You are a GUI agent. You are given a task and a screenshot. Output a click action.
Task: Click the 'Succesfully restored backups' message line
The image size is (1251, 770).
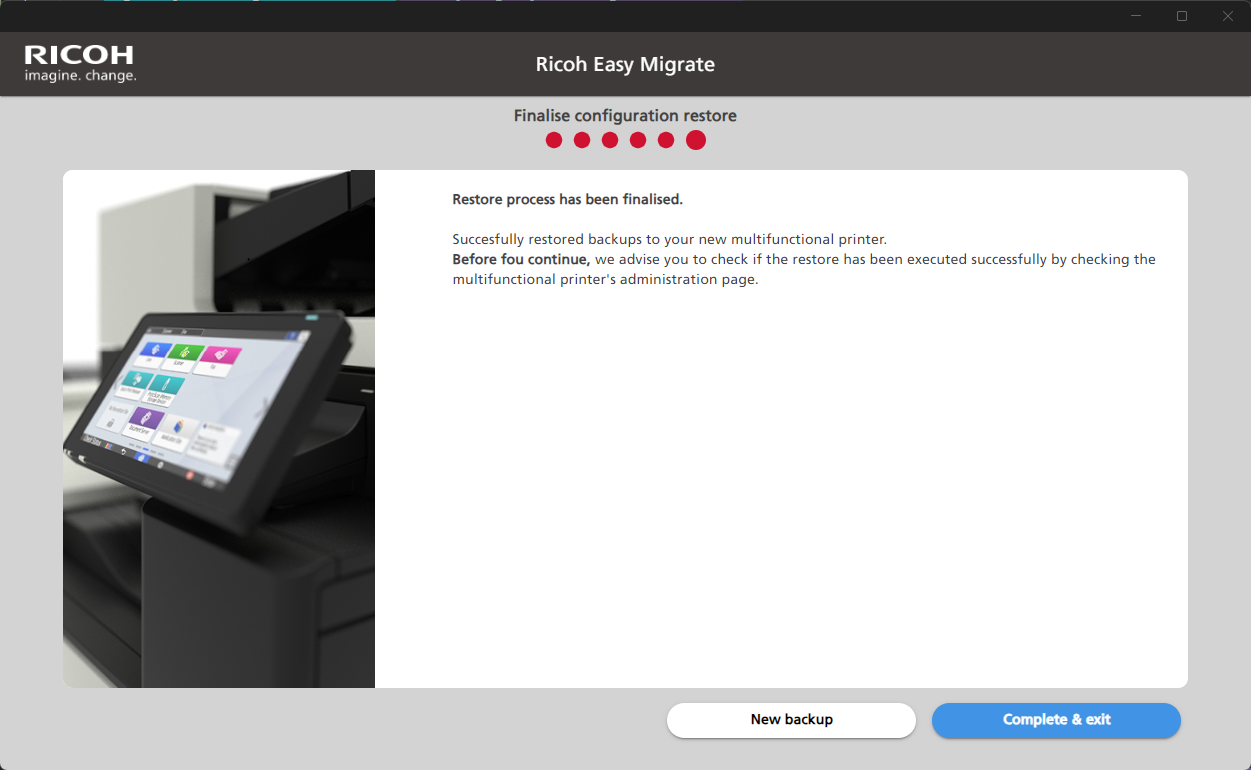669,240
